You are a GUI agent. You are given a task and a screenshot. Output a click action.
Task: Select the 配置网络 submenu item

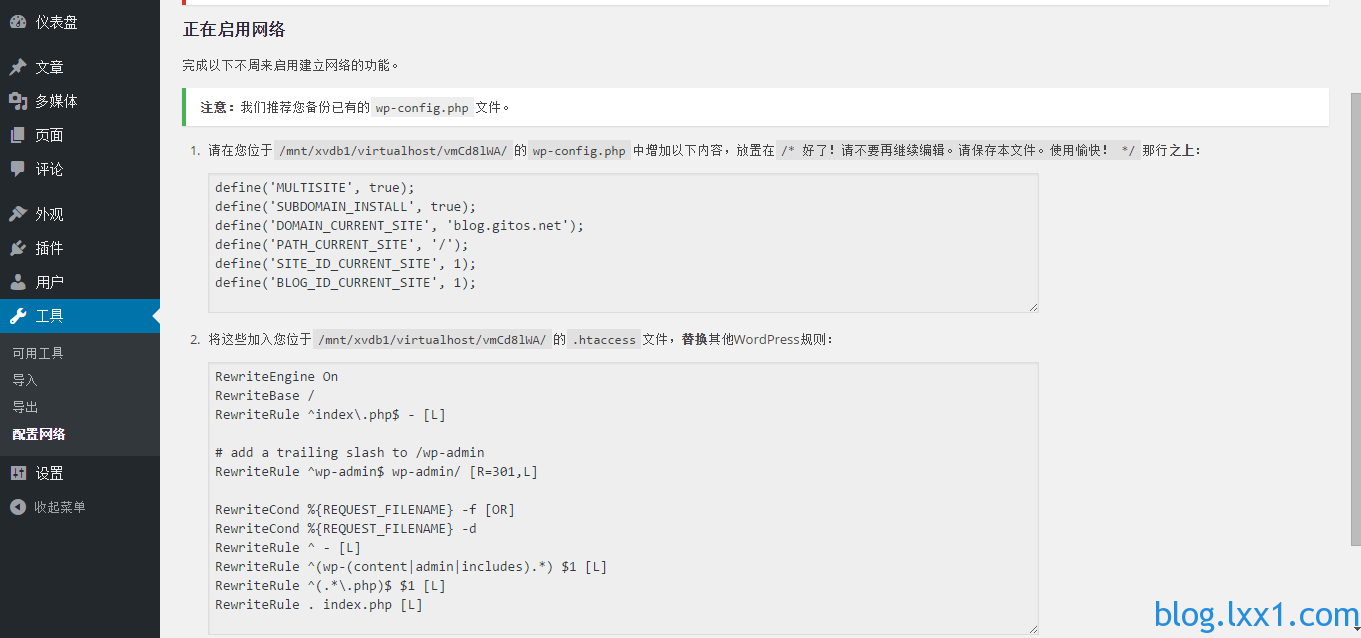[x=39, y=434]
